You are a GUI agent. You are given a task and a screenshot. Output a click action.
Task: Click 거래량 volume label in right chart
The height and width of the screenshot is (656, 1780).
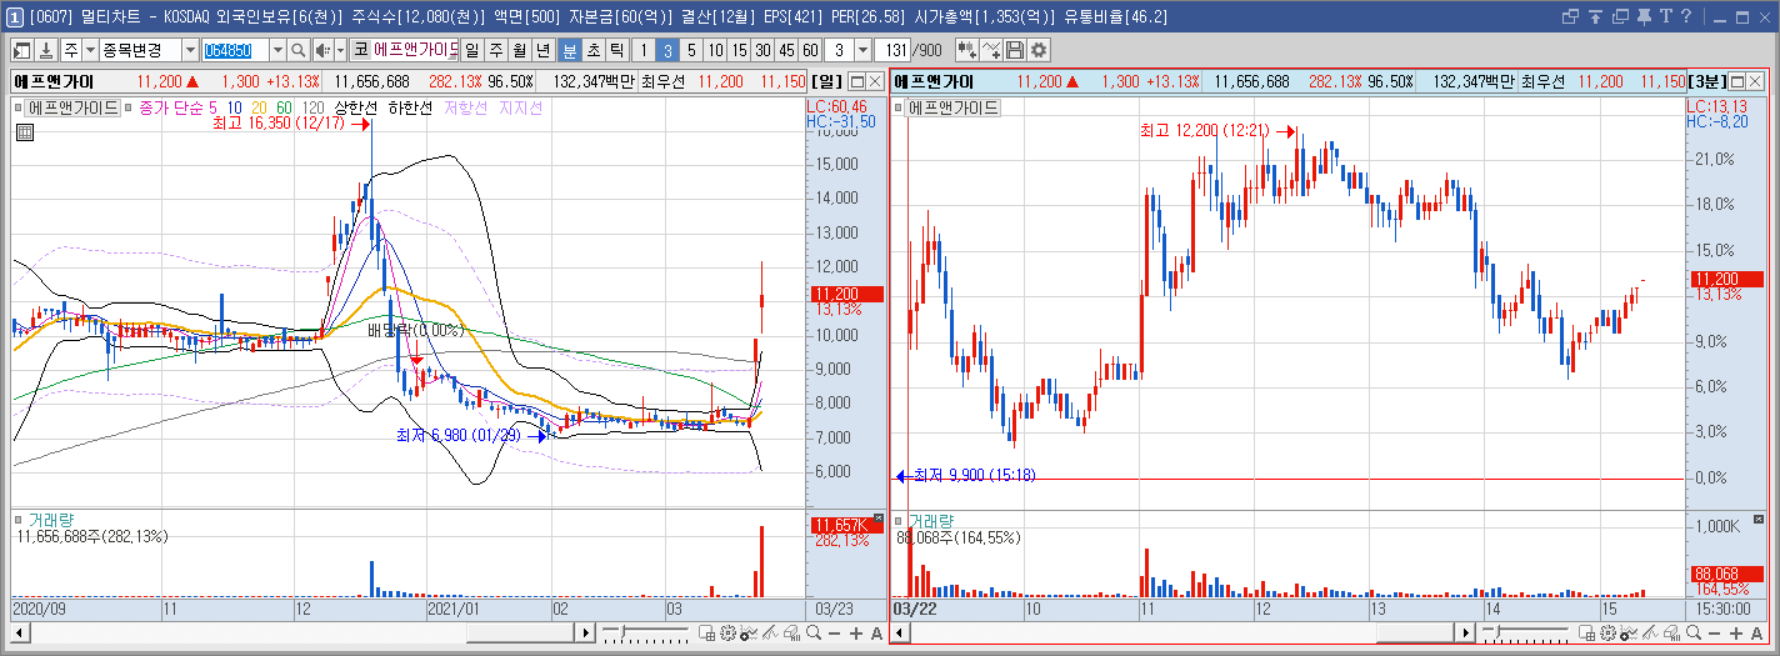[930, 521]
